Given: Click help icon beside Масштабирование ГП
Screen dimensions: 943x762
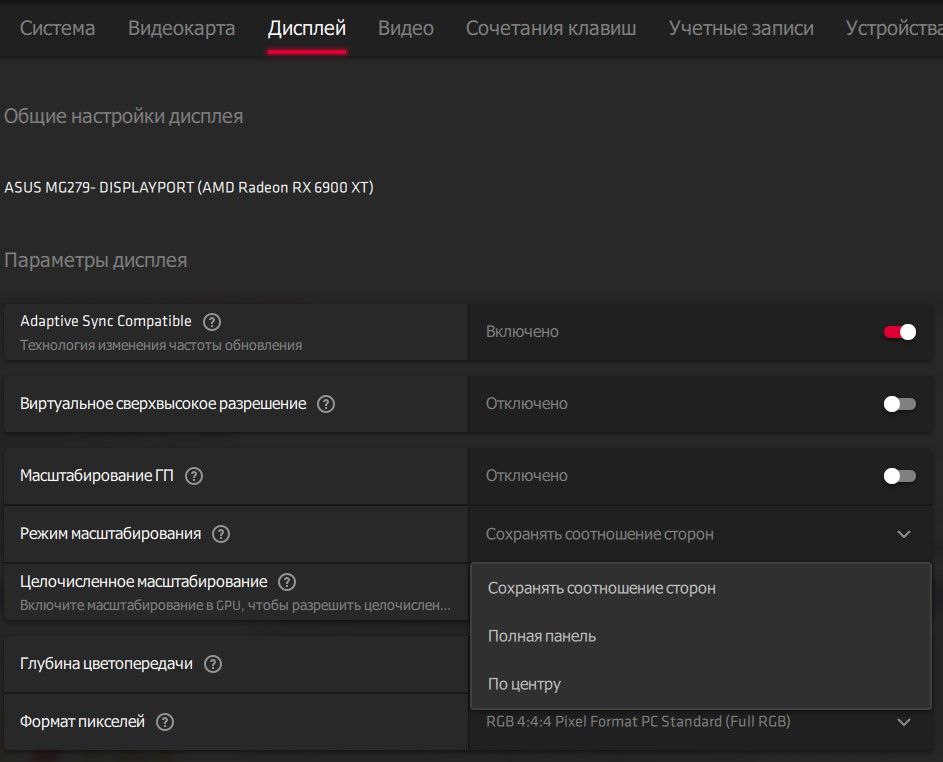Looking at the screenshot, I should point(194,476).
